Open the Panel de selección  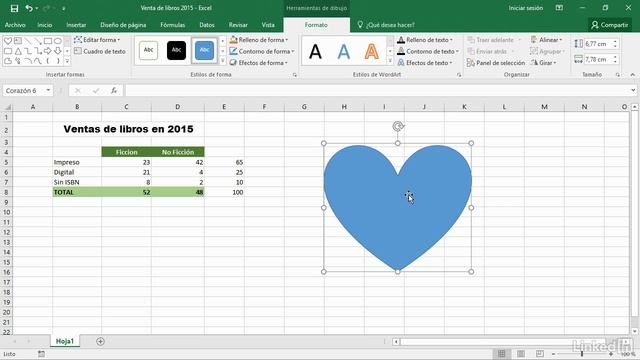[x=496, y=63]
